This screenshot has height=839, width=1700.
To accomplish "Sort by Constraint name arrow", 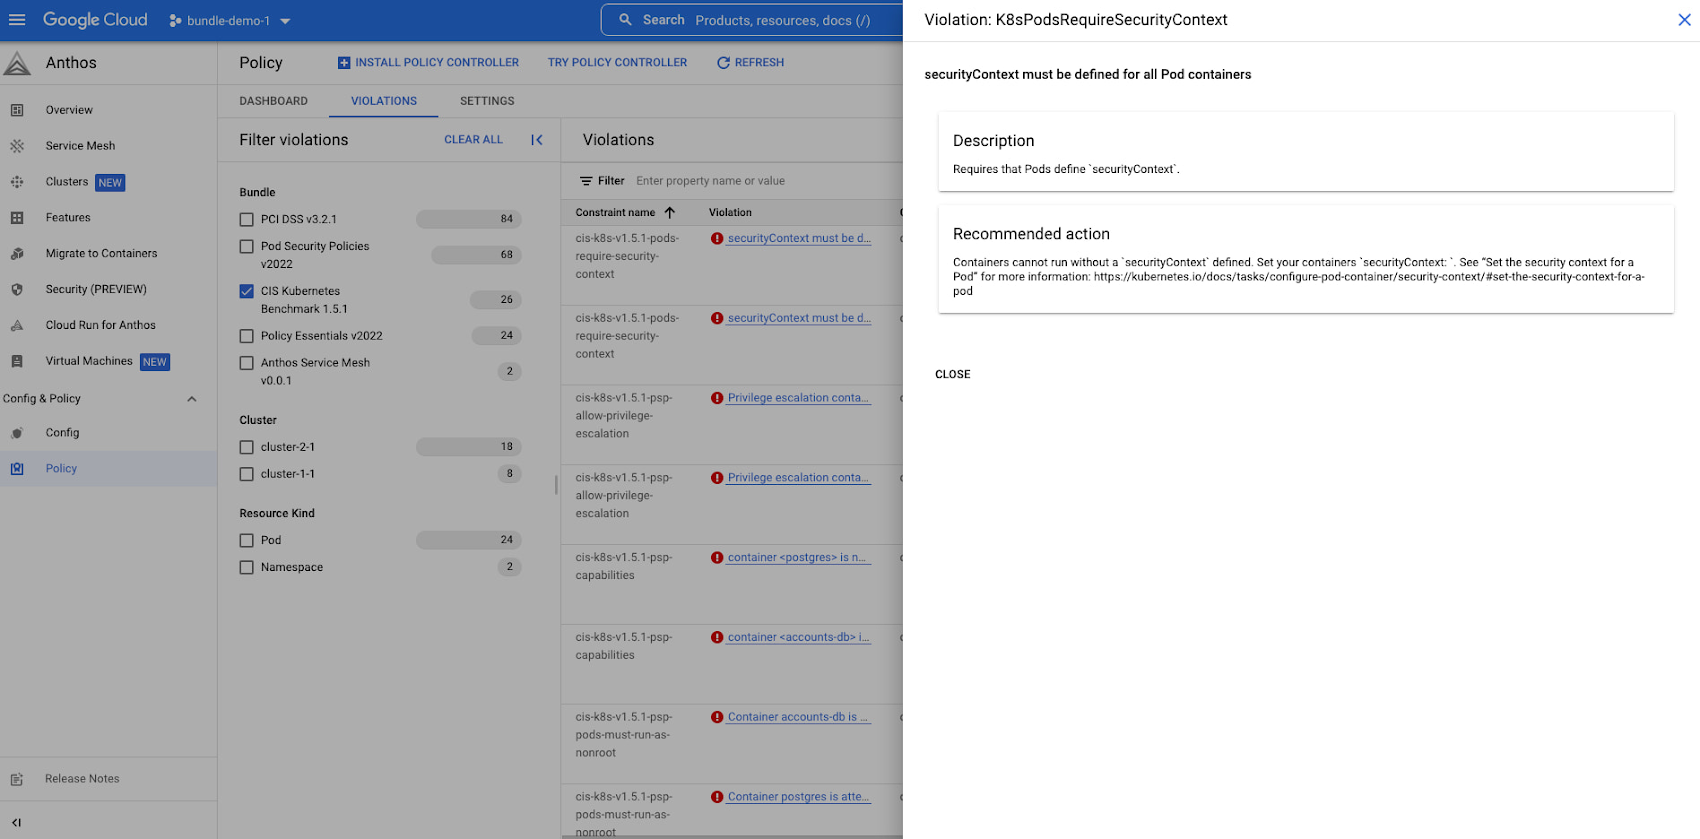I will click(x=670, y=212).
